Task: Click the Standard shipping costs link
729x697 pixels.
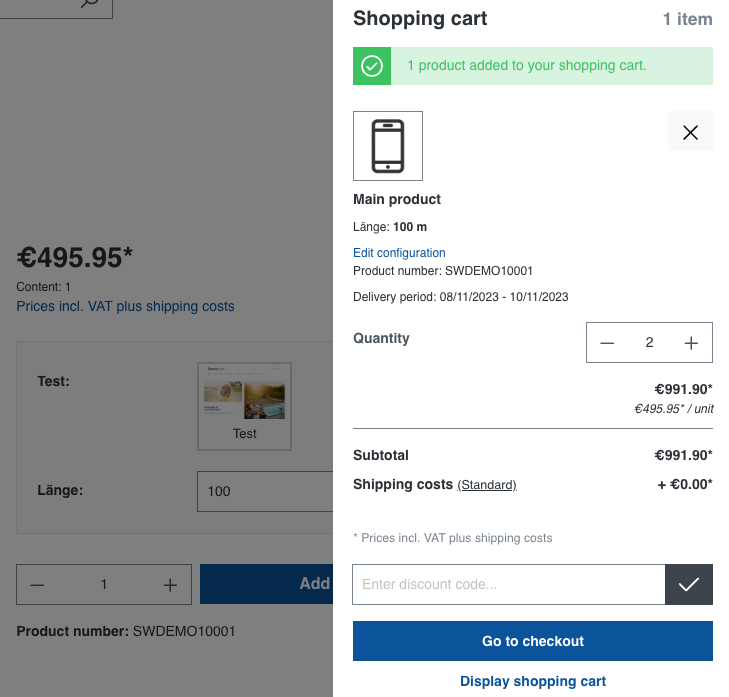Action: 487,485
